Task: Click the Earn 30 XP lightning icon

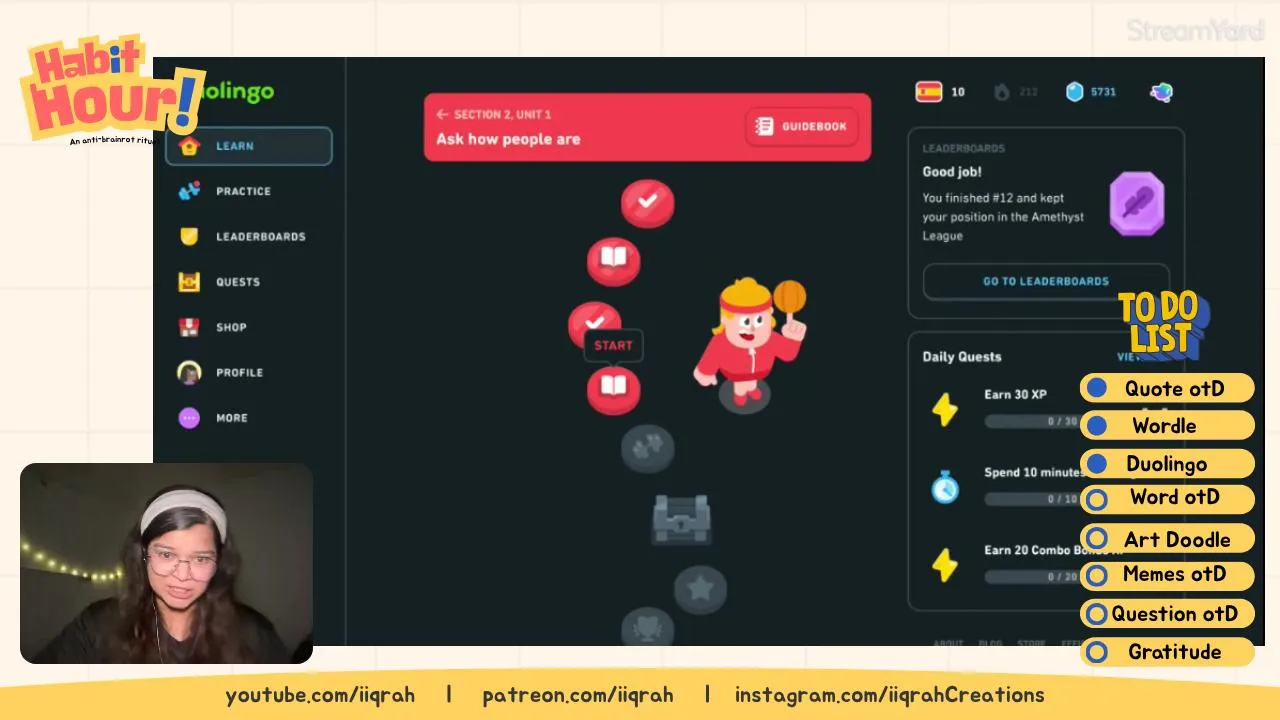Action: pyautogui.click(x=945, y=410)
